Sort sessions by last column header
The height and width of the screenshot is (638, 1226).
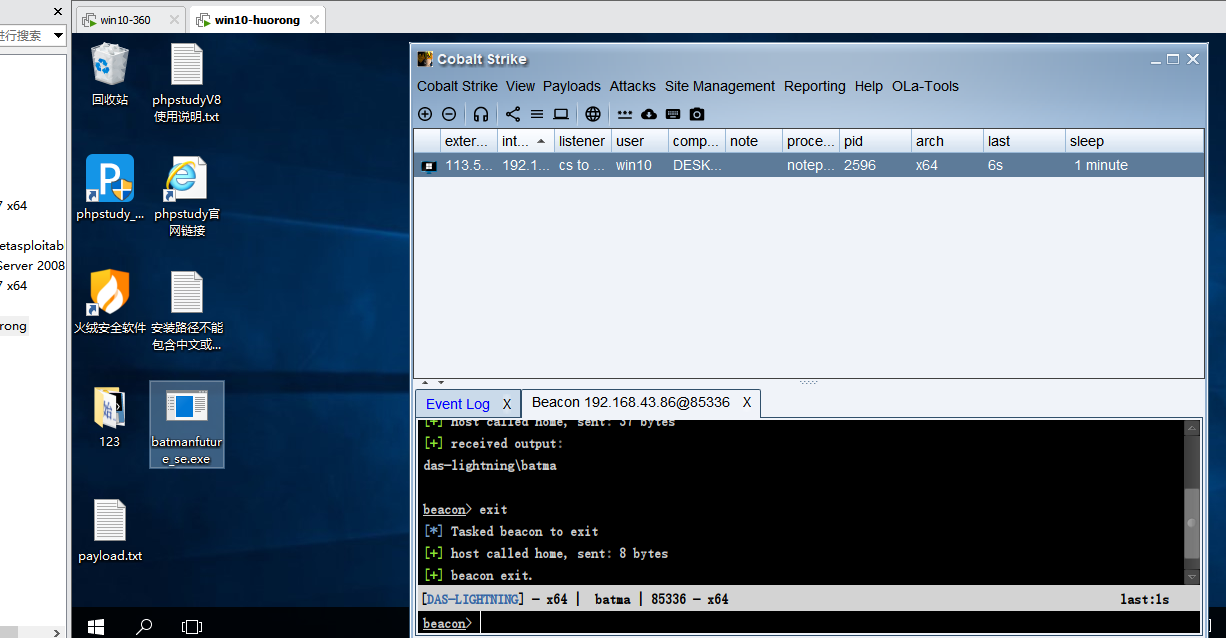[1024, 141]
